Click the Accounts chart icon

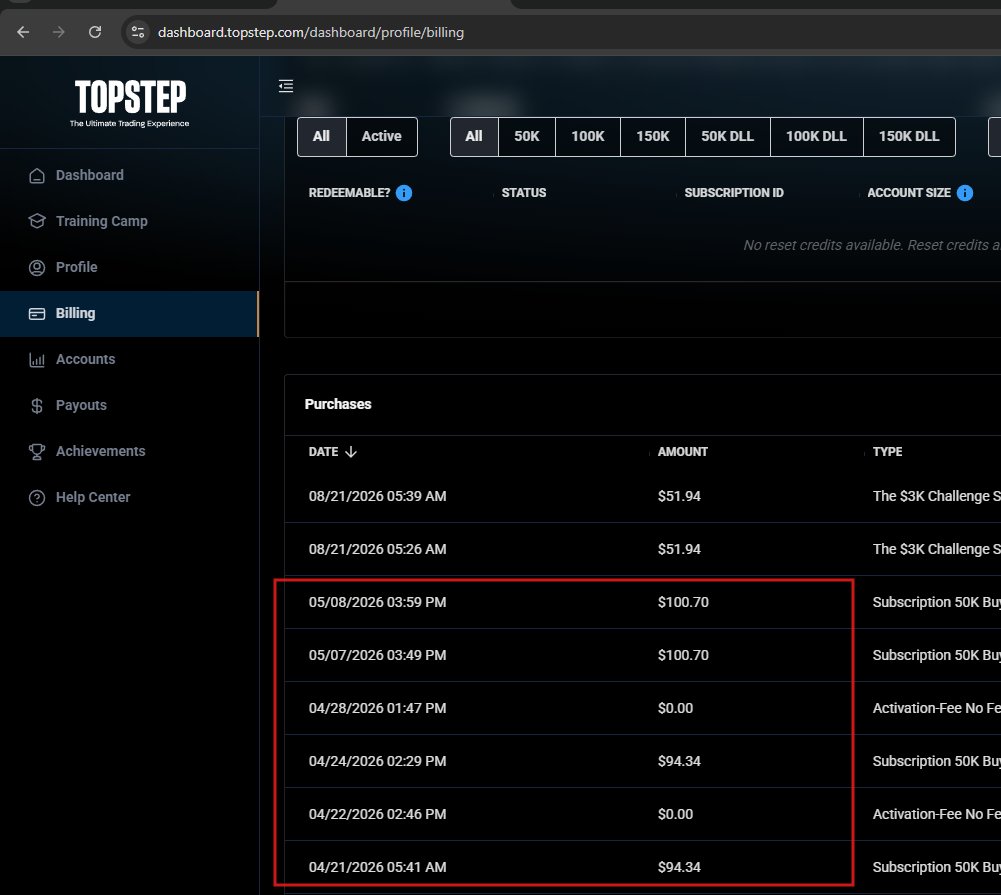37,359
